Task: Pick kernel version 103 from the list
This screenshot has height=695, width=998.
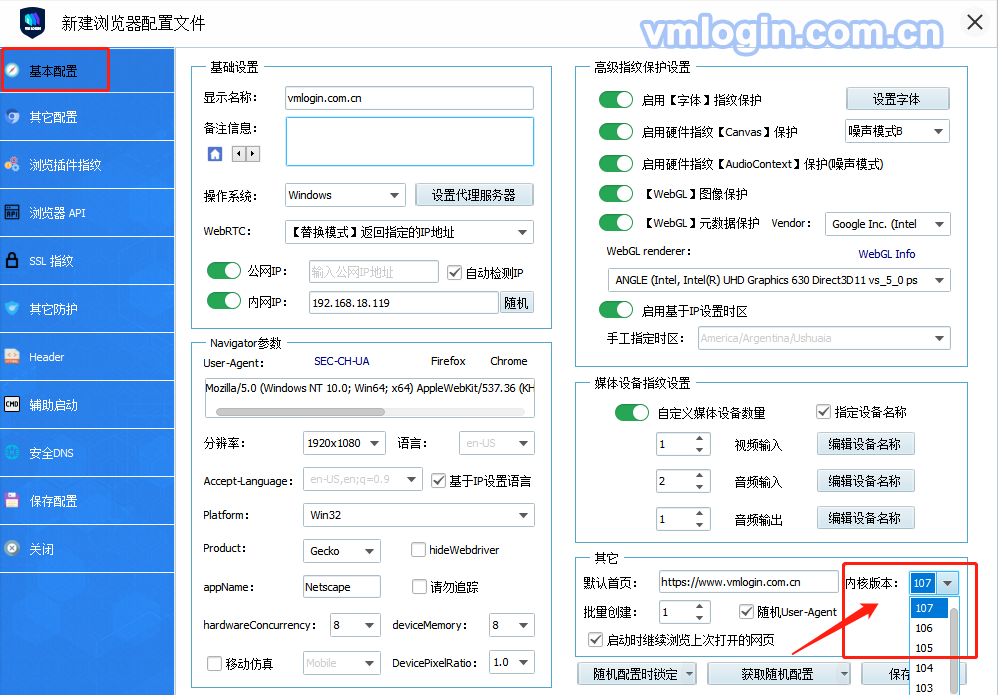Action: (929, 687)
